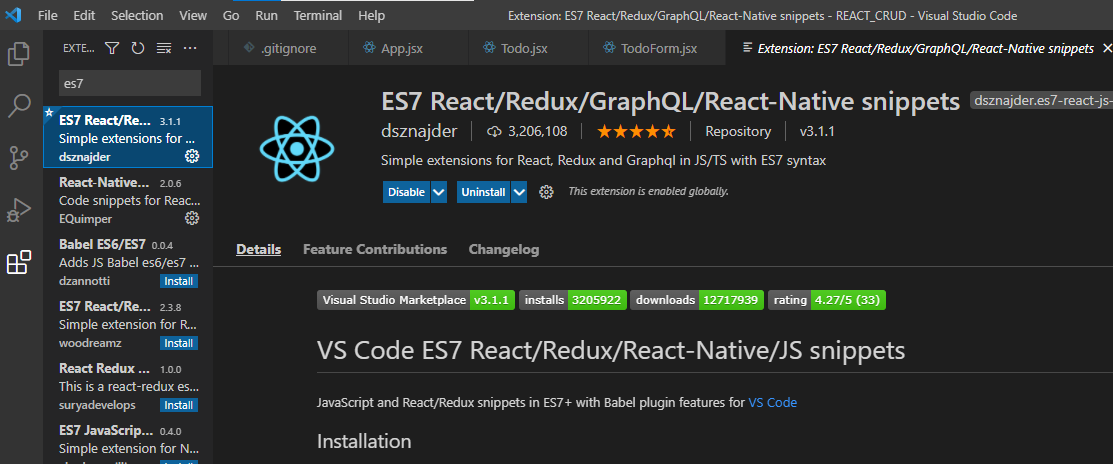Click the rating 4.27/5 badge
Image resolution: width=1113 pixels, height=464 pixels.
827,300
